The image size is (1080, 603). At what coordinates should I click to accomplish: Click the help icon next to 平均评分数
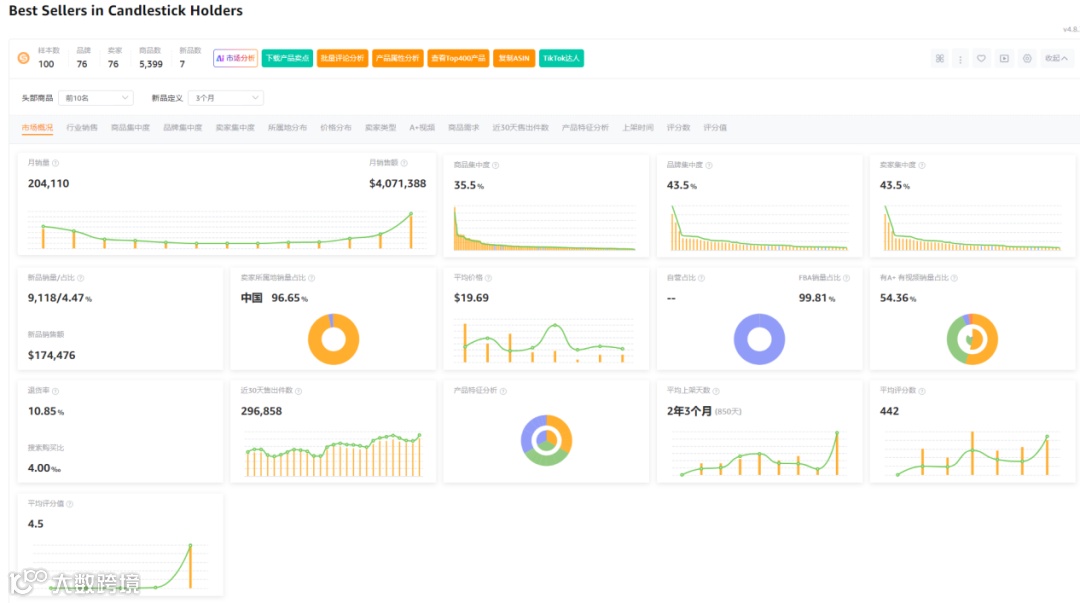922,391
